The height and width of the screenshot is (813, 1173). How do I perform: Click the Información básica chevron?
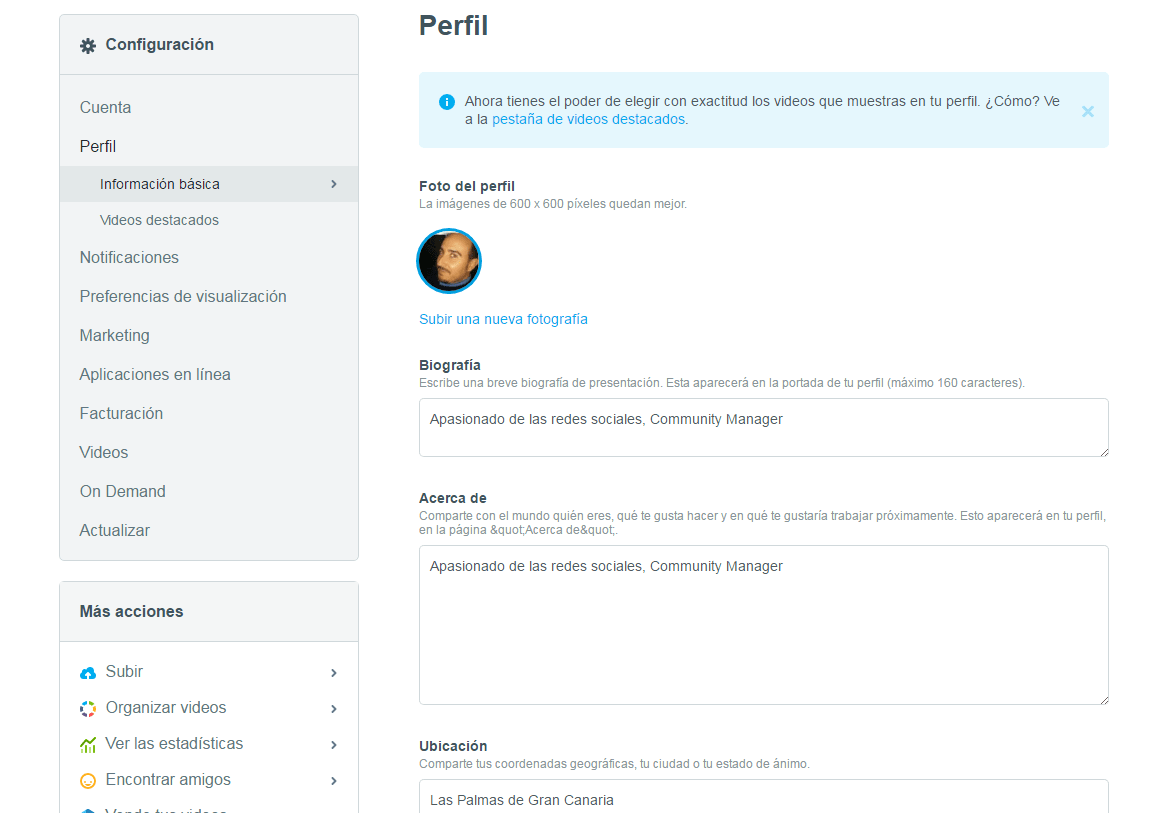point(334,184)
